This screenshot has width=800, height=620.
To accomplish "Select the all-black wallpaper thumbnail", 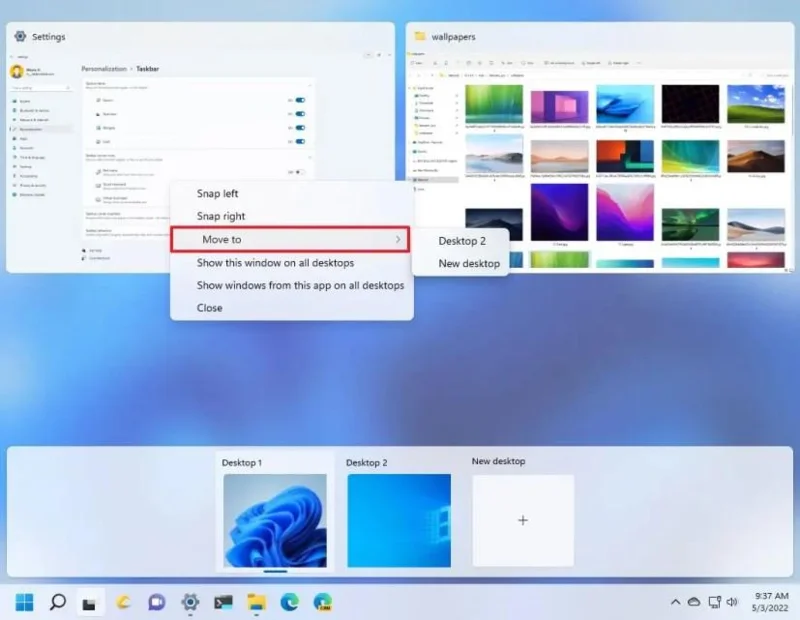I will pyautogui.click(x=690, y=104).
